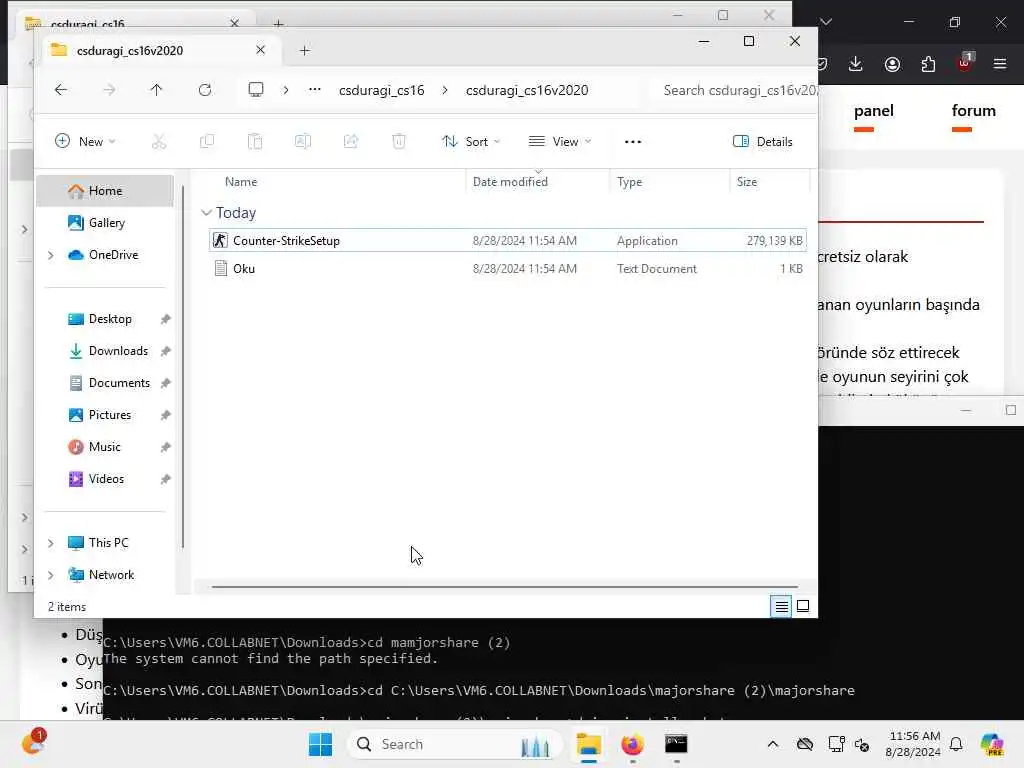The height and width of the screenshot is (768, 1024).
Task: Open the Windows Start menu
Action: (x=320, y=744)
